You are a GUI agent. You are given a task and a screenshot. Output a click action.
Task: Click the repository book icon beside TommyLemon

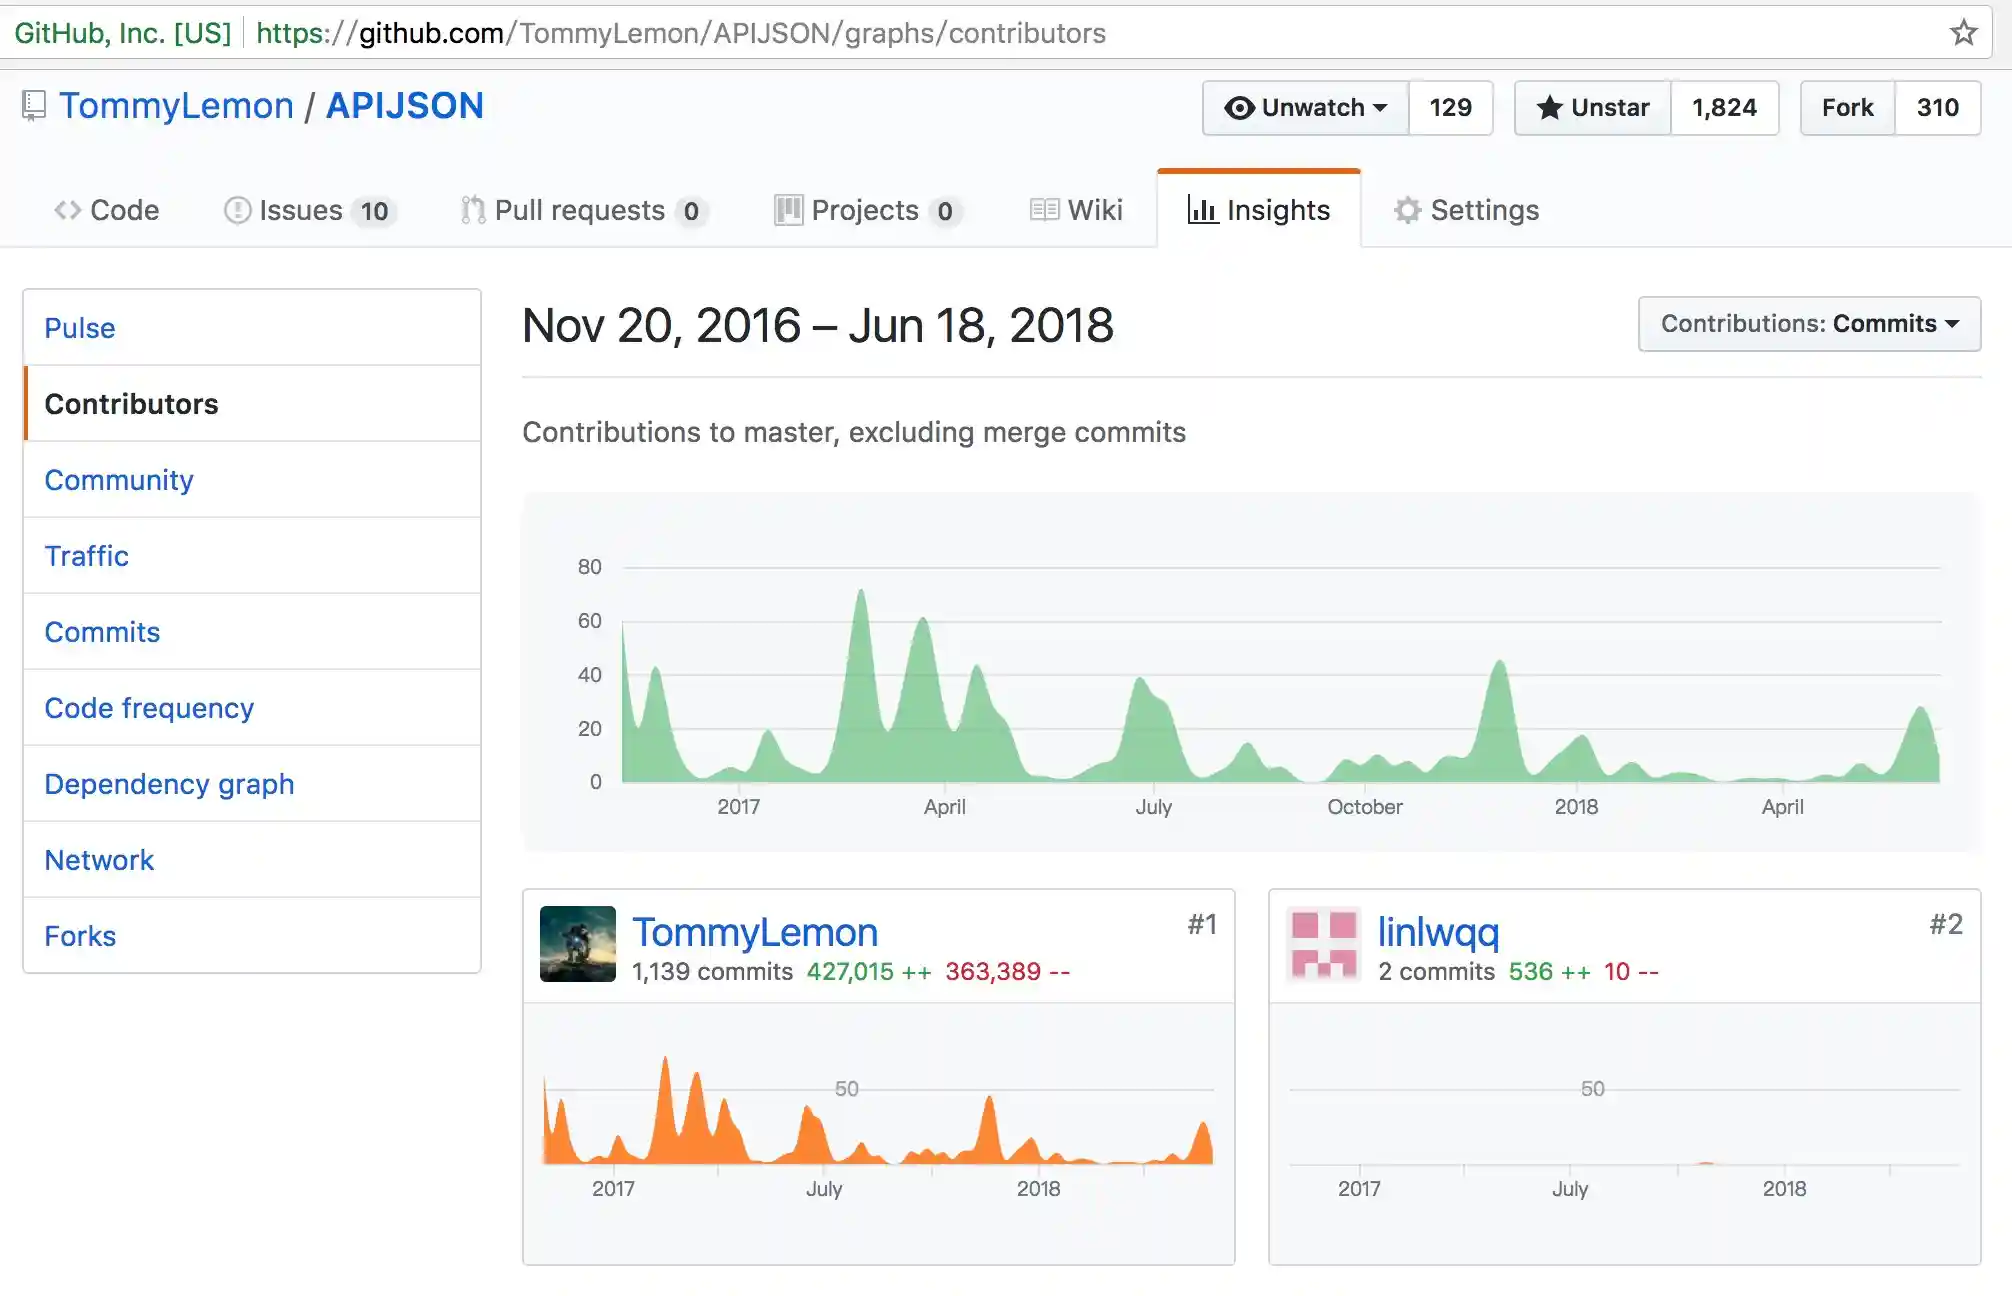pyautogui.click(x=34, y=105)
